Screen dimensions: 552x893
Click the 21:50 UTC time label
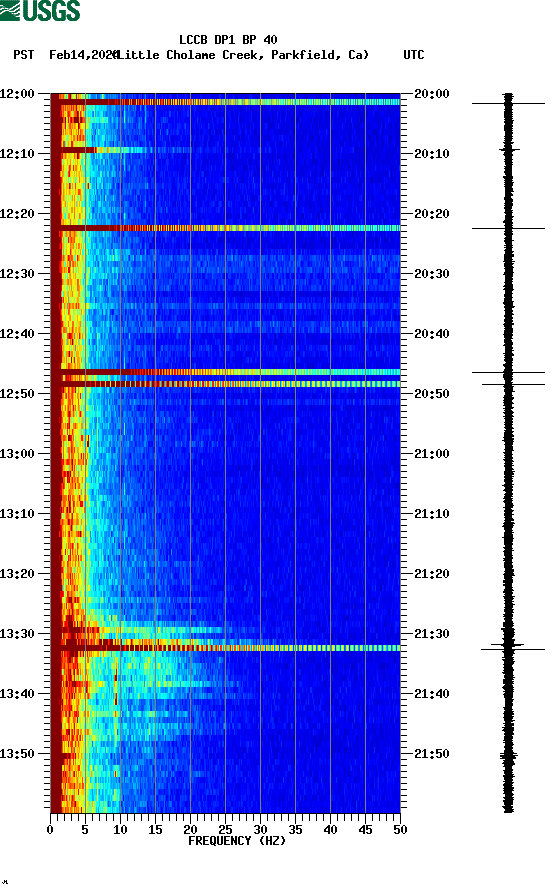[x=432, y=753]
